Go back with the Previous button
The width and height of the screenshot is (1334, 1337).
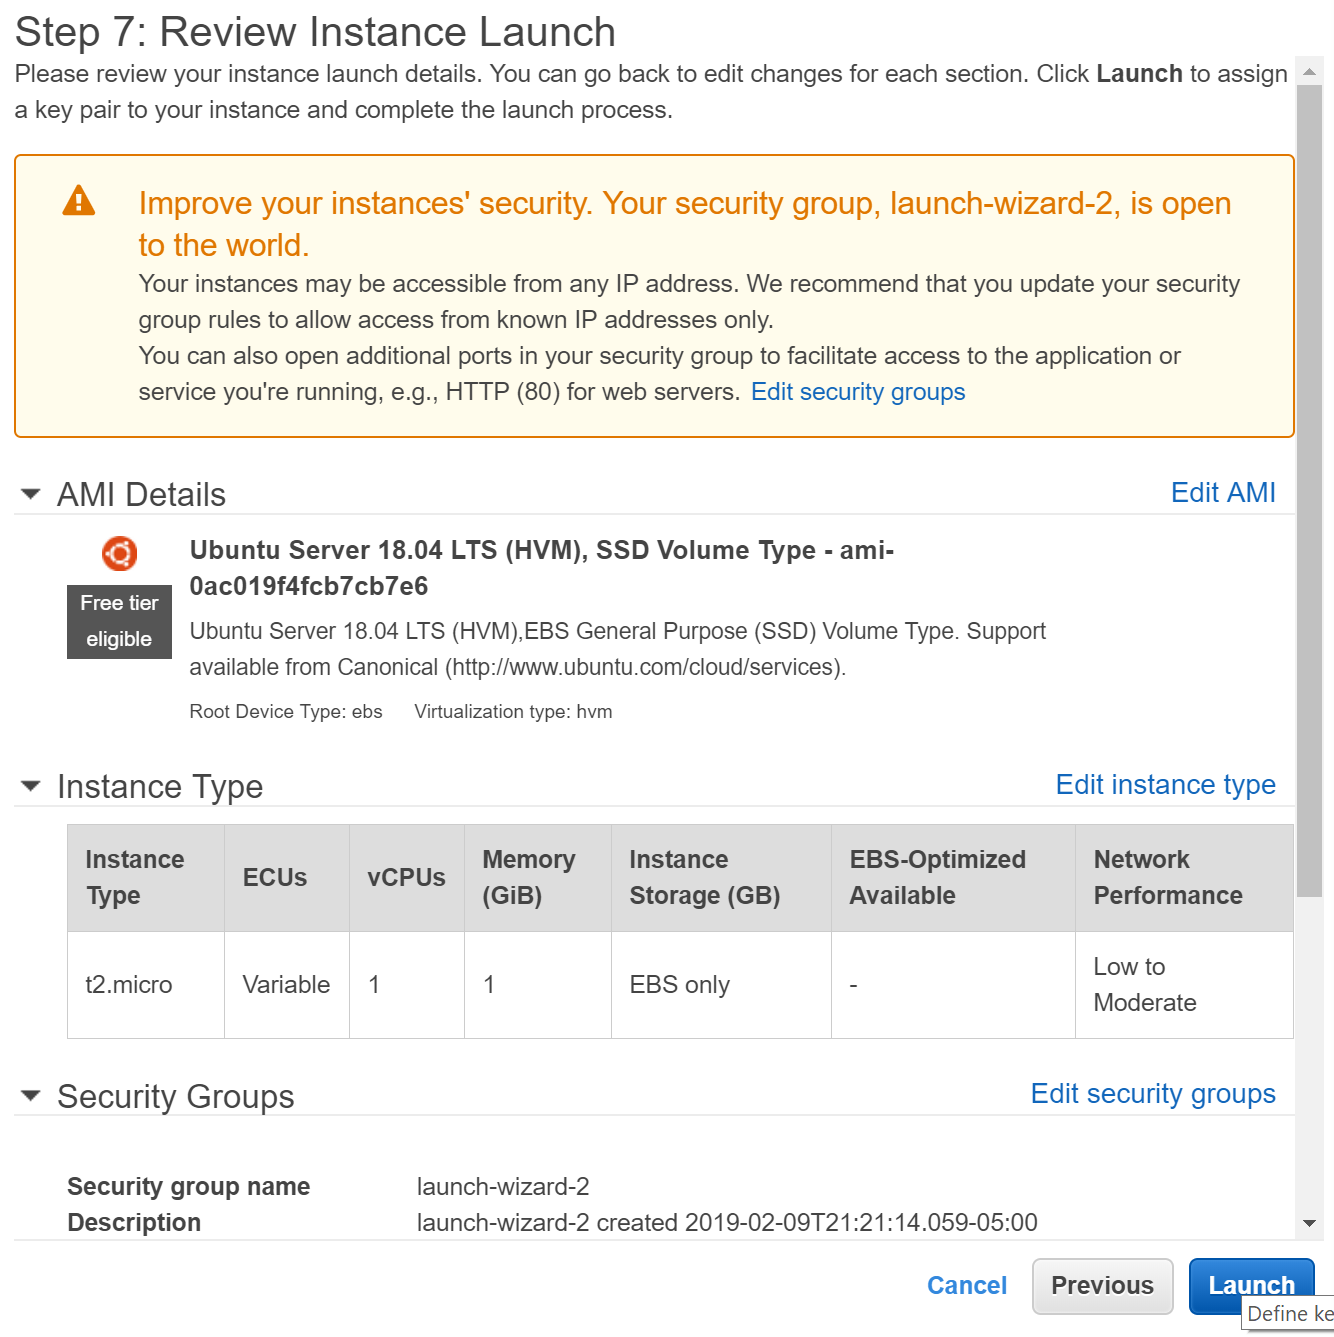[1103, 1286]
